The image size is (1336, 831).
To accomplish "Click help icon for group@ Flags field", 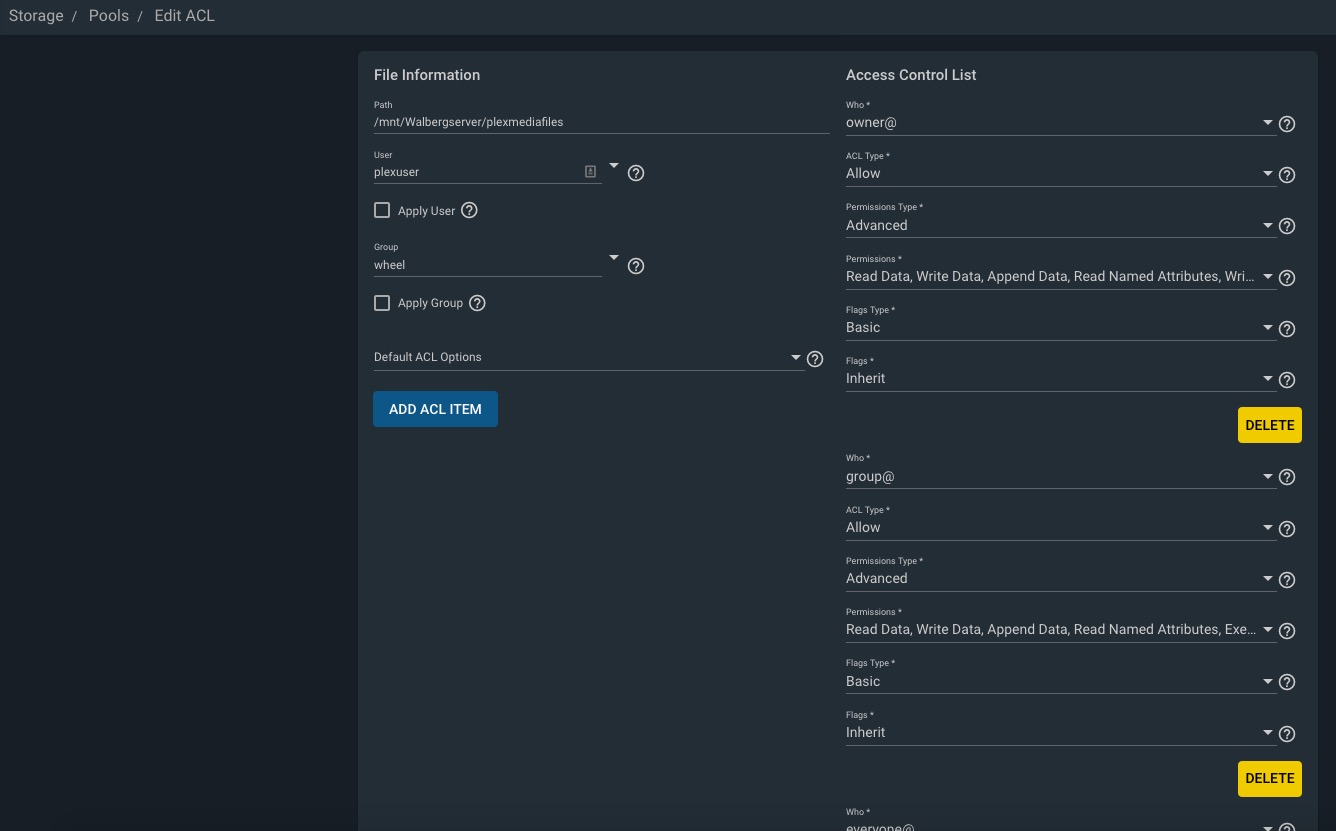I will (x=1287, y=734).
